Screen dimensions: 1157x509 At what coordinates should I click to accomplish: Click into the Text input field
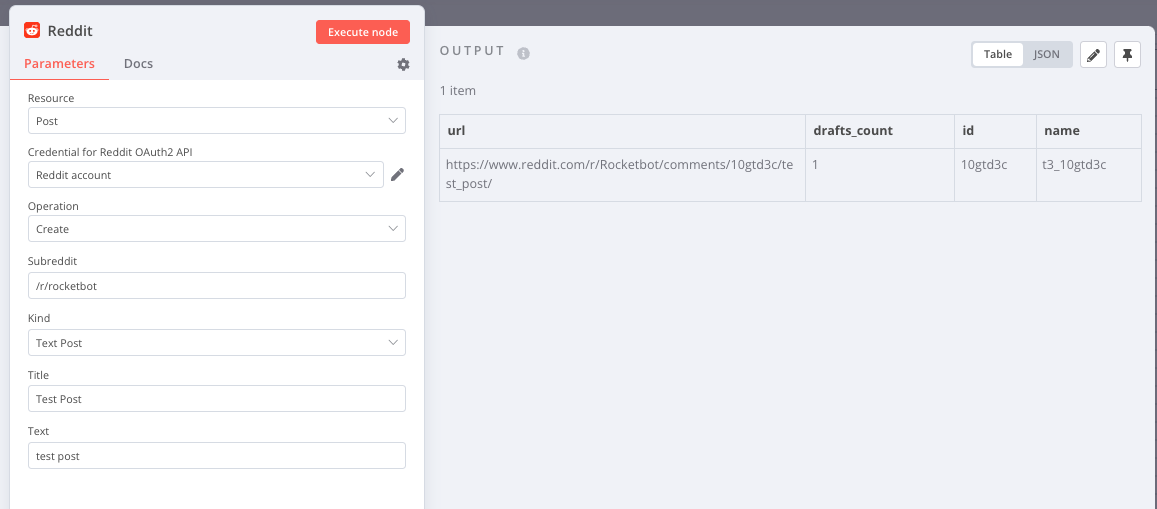click(x=216, y=456)
